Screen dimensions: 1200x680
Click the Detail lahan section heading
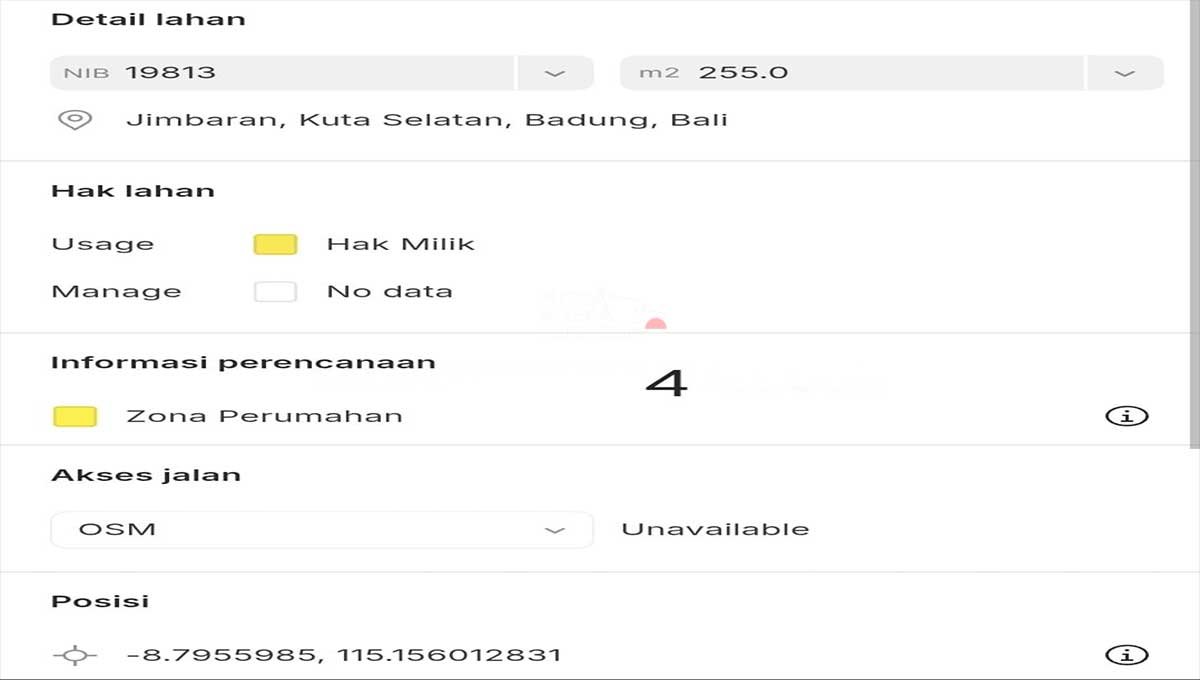[x=148, y=19]
